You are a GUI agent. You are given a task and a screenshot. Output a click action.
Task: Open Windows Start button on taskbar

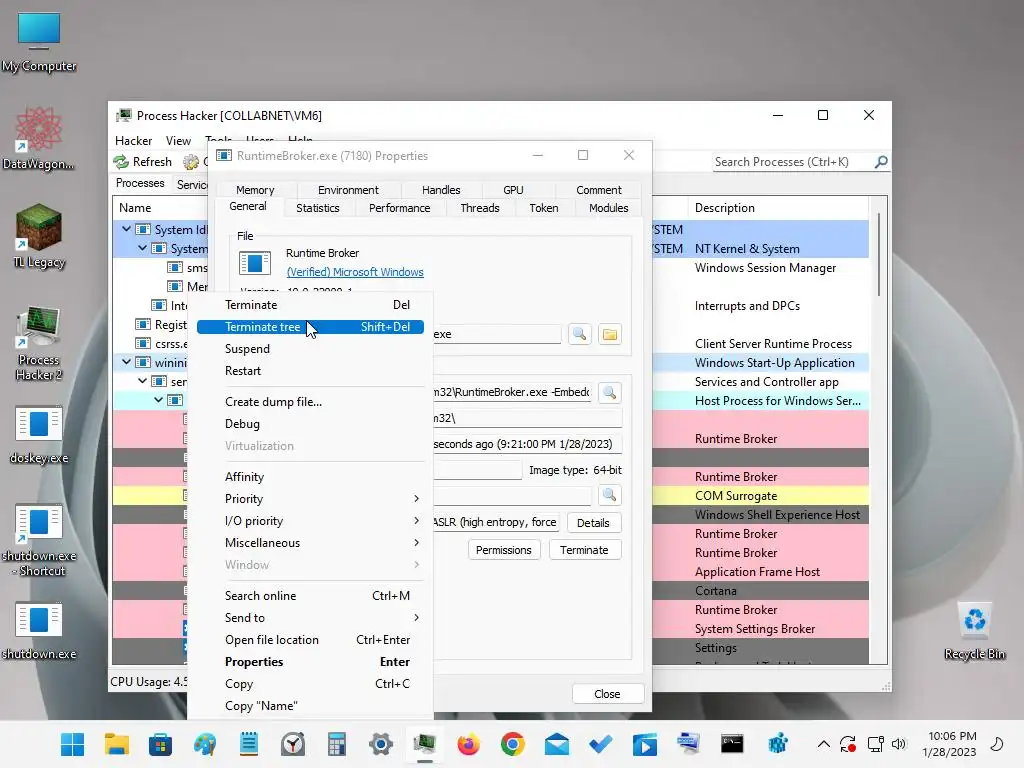click(72, 744)
